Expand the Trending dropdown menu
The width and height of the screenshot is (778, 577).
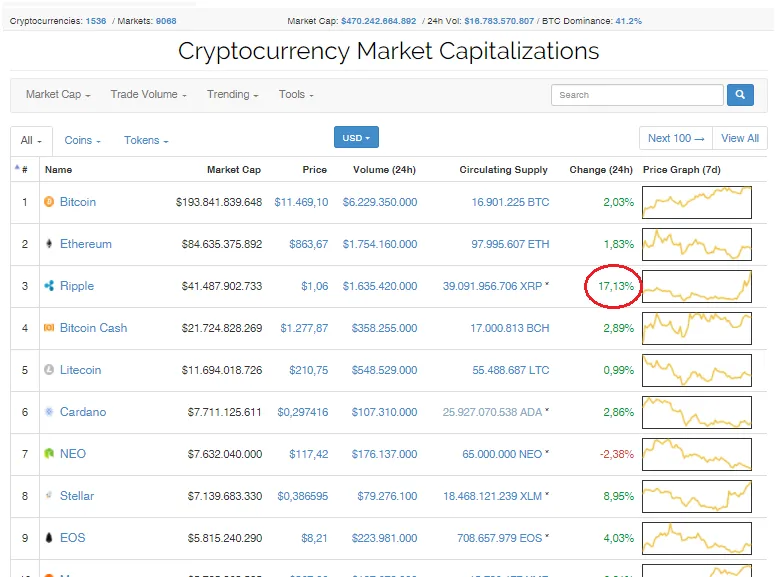232,94
